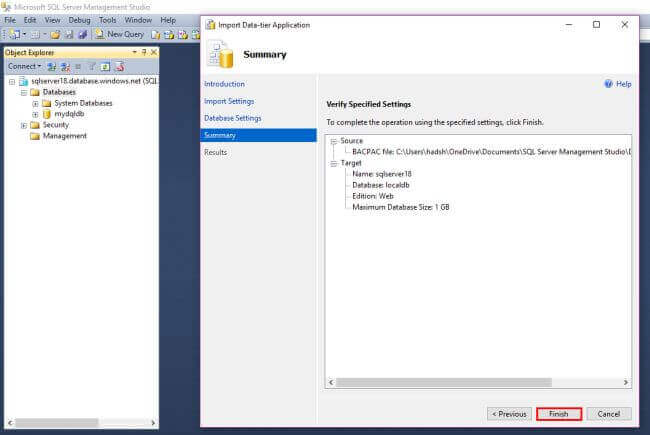
Task: Collapse the sqlserver18.database.windows.net server node
Action: (x=12, y=81)
